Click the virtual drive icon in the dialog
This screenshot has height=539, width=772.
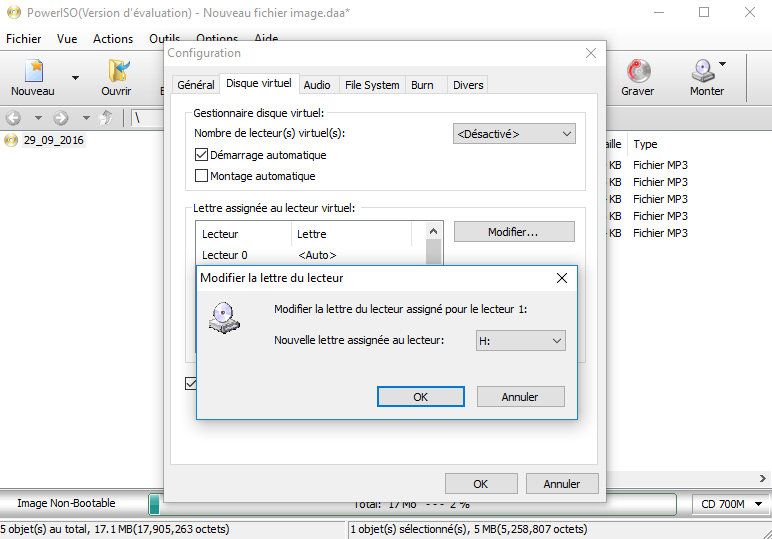(224, 318)
